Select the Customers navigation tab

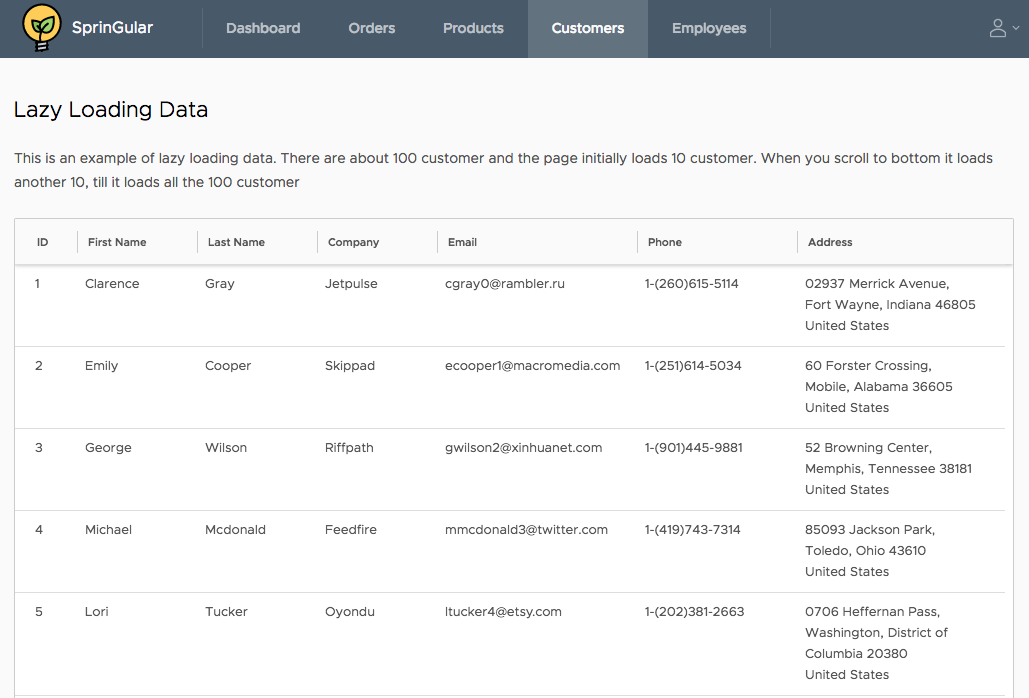(588, 29)
